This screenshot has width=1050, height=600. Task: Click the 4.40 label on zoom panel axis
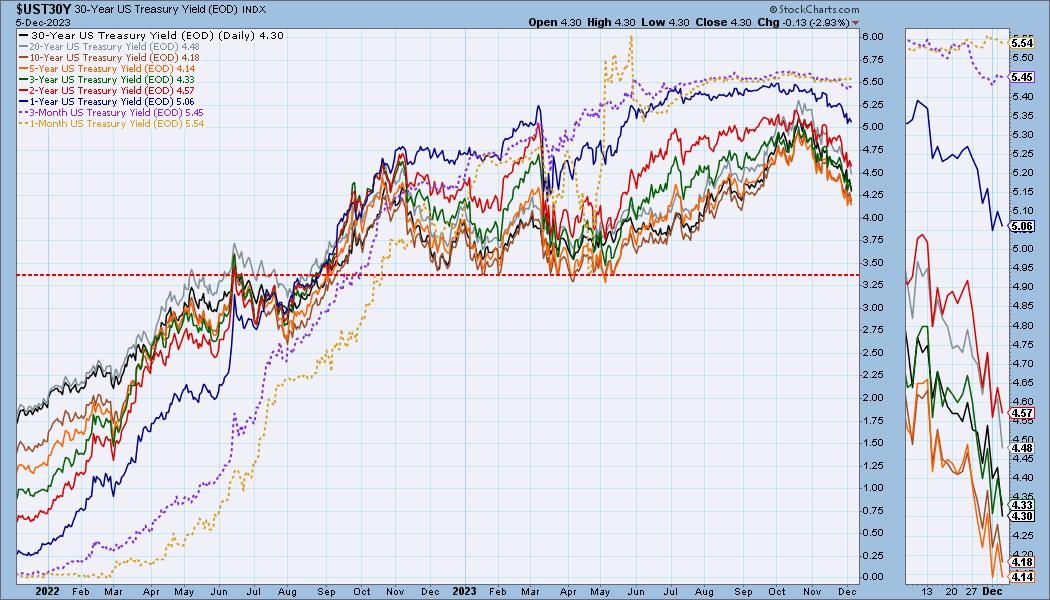pyautogui.click(x=1023, y=478)
